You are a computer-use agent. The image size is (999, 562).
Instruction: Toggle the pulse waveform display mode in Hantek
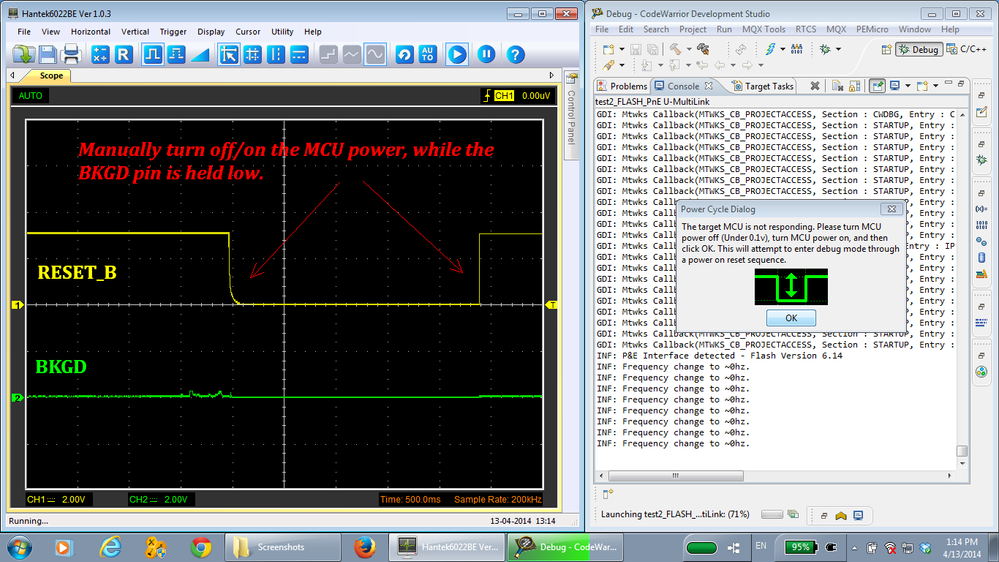click(x=152, y=55)
